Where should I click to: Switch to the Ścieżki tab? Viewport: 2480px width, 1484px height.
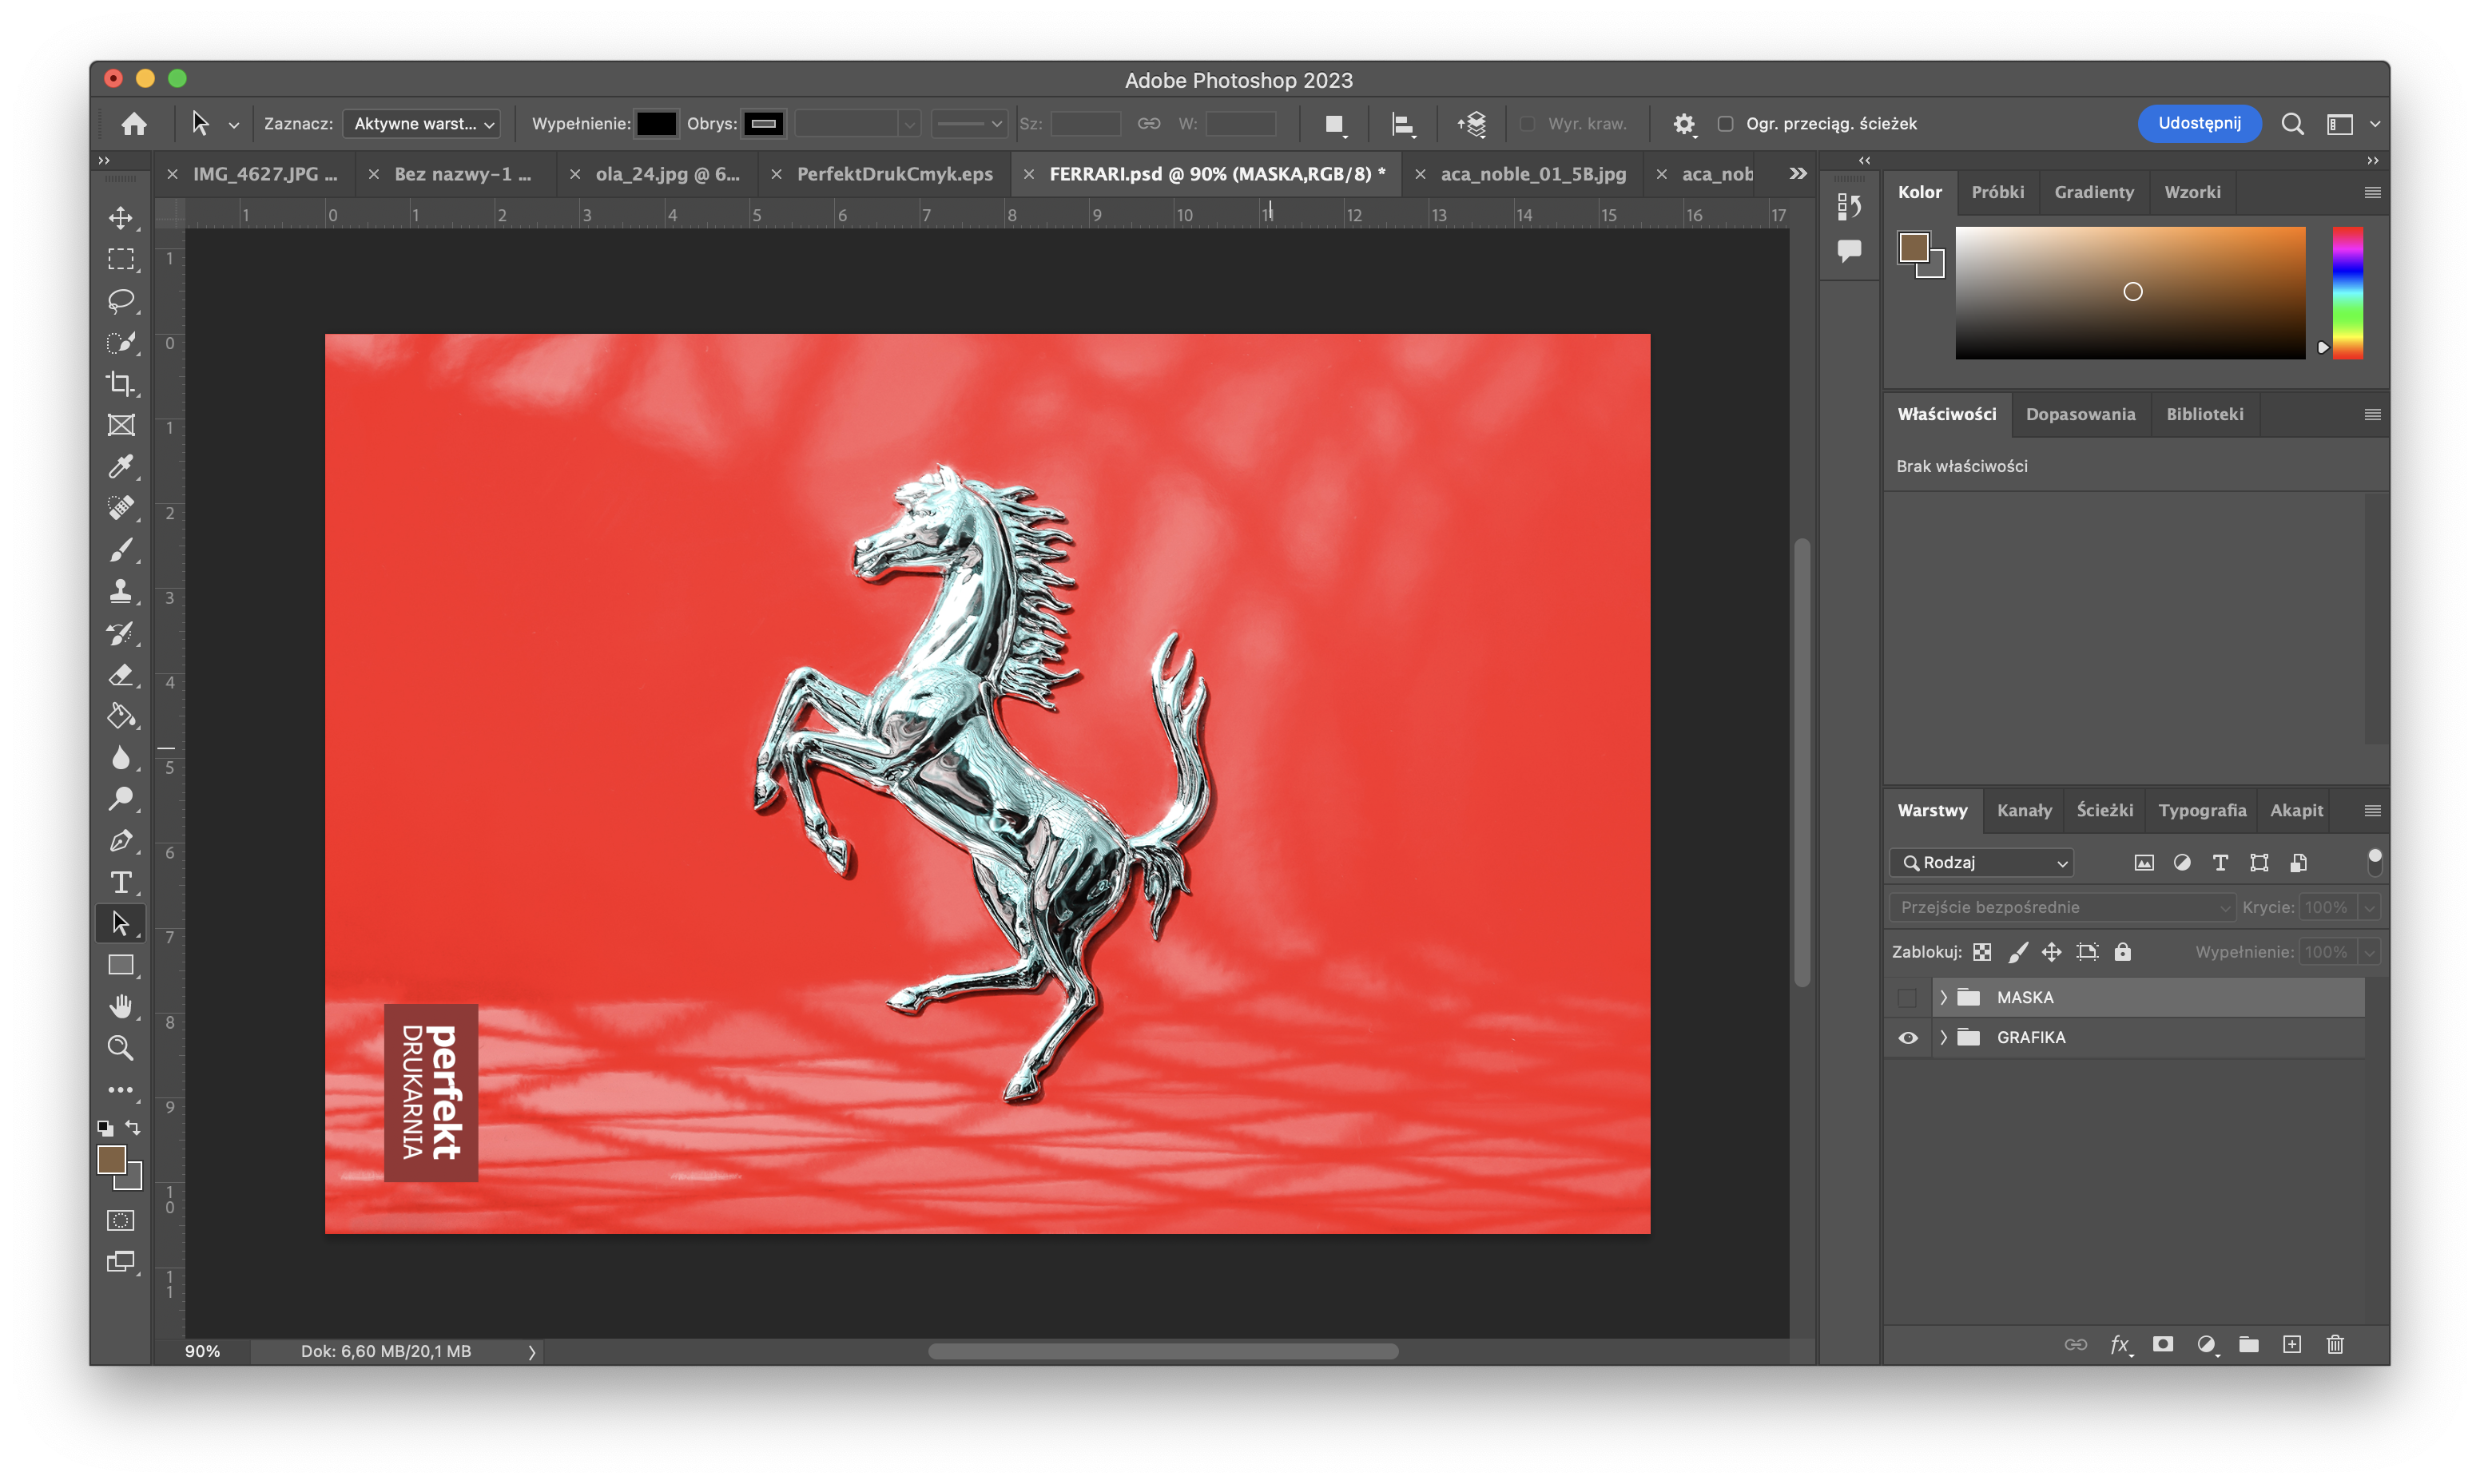click(2105, 811)
